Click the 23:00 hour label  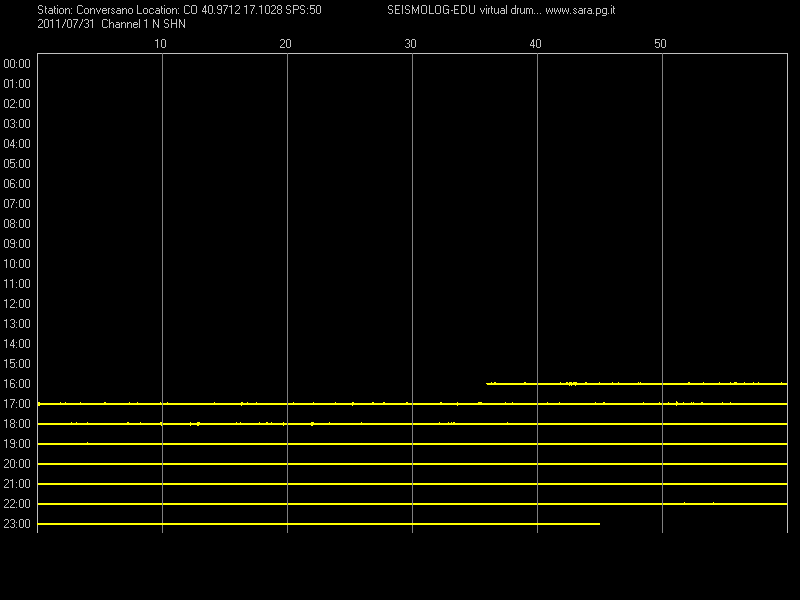tap(17, 524)
